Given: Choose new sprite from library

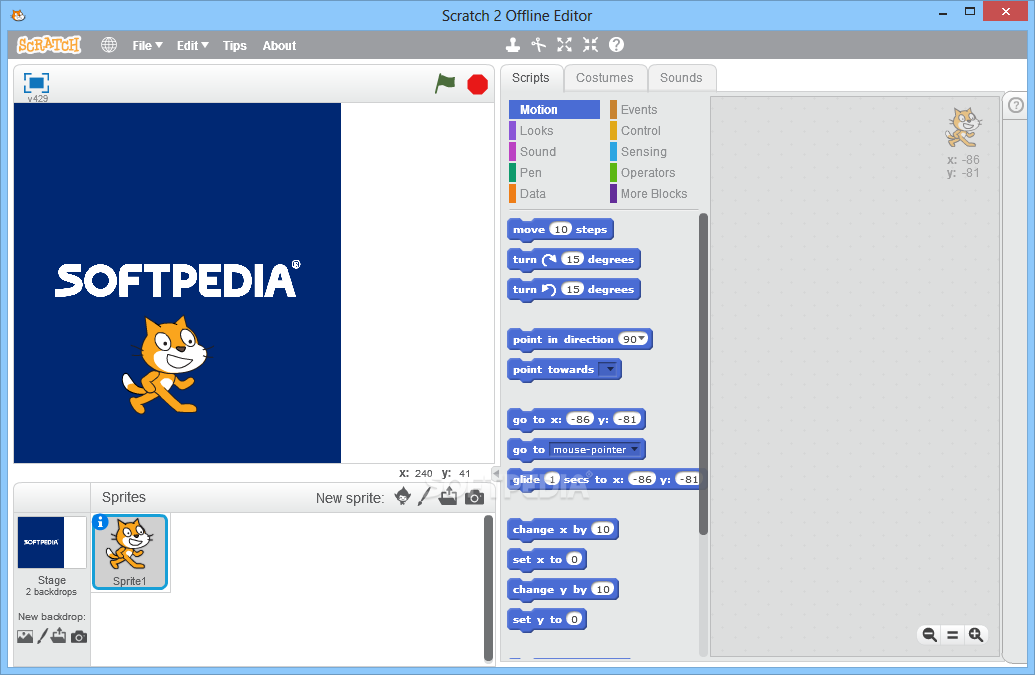Looking at the screenshot, I should [x=402, y=496].
